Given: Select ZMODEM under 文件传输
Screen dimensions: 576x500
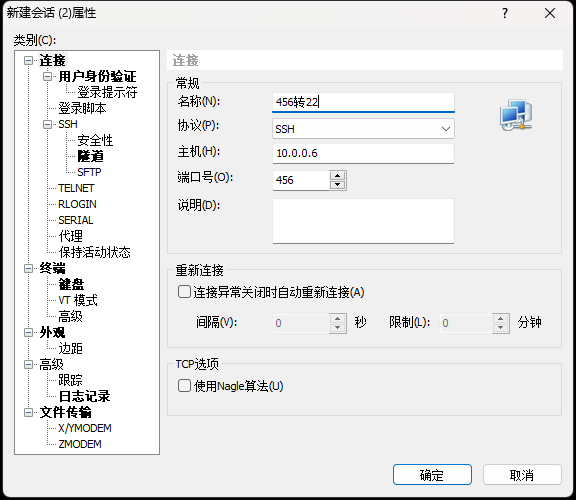Looking at the screenshot, I should (80, 444).
